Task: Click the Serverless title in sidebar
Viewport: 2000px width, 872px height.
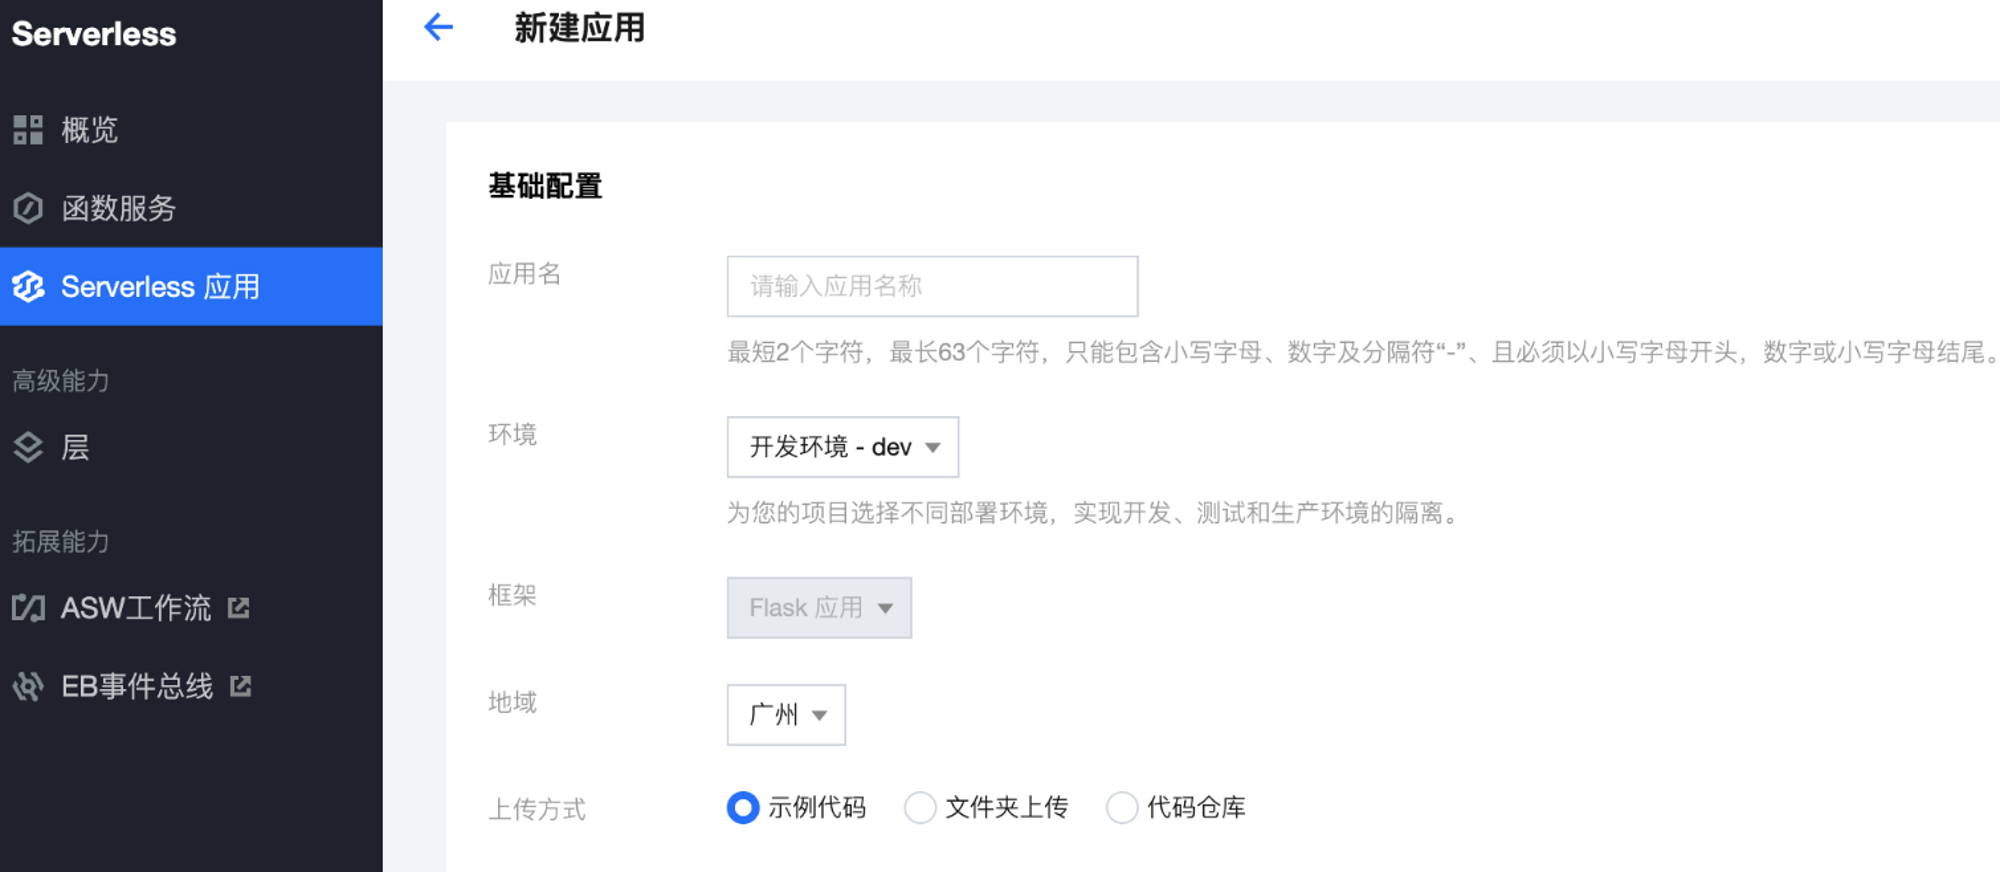Action: (94, 34)
